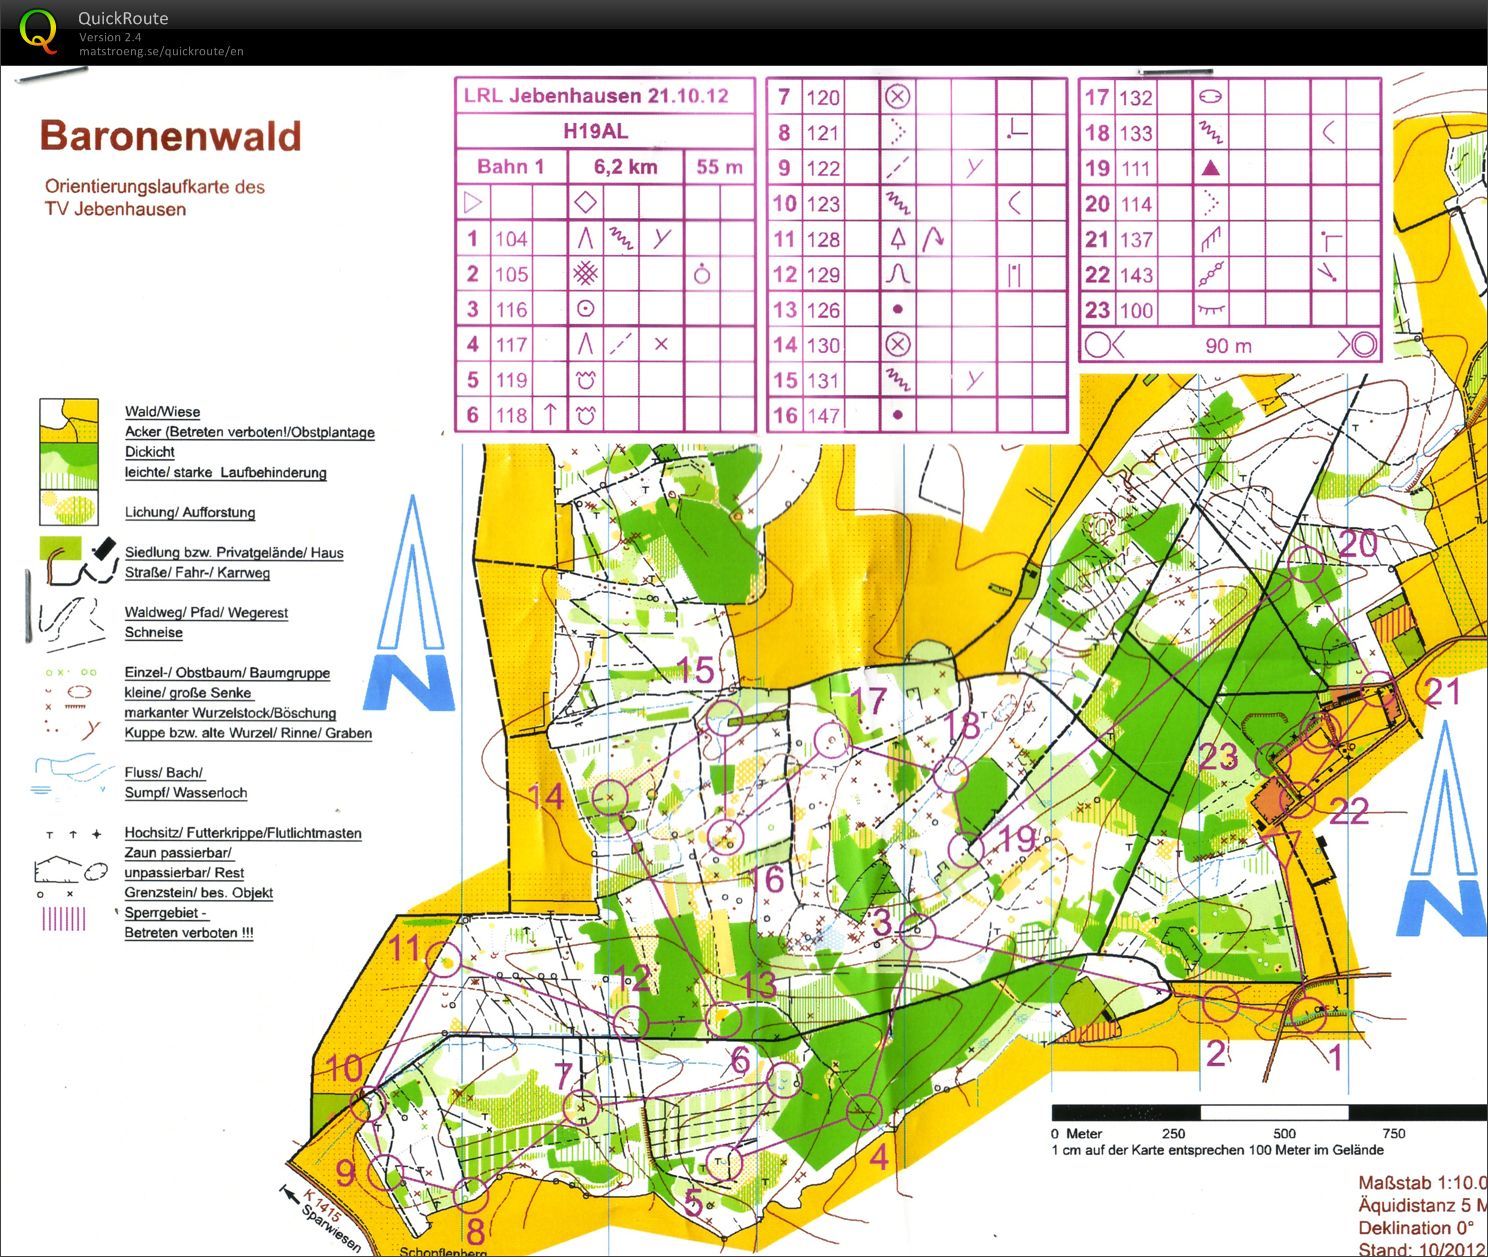The width and height of the screenshot is (1488, 1257).
Task: Click the 'LRL Jebenhausen 21.10.12' table header
Action: tap(596, 96)
